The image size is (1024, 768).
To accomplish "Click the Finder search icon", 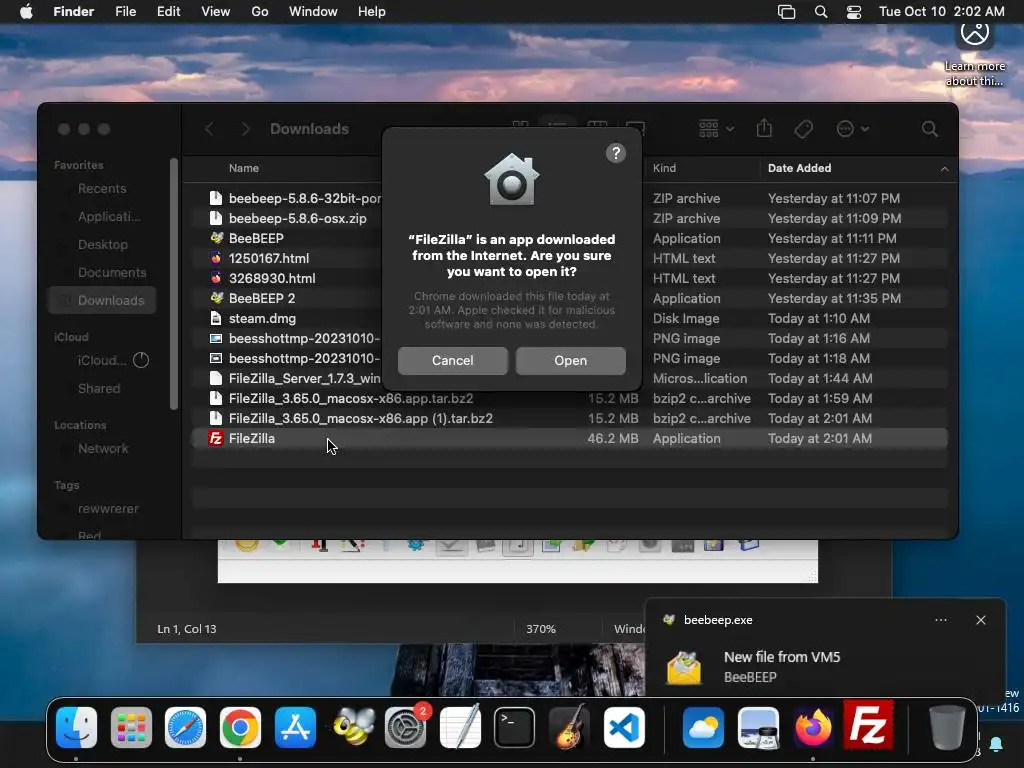I will click(x=929, y=129).
